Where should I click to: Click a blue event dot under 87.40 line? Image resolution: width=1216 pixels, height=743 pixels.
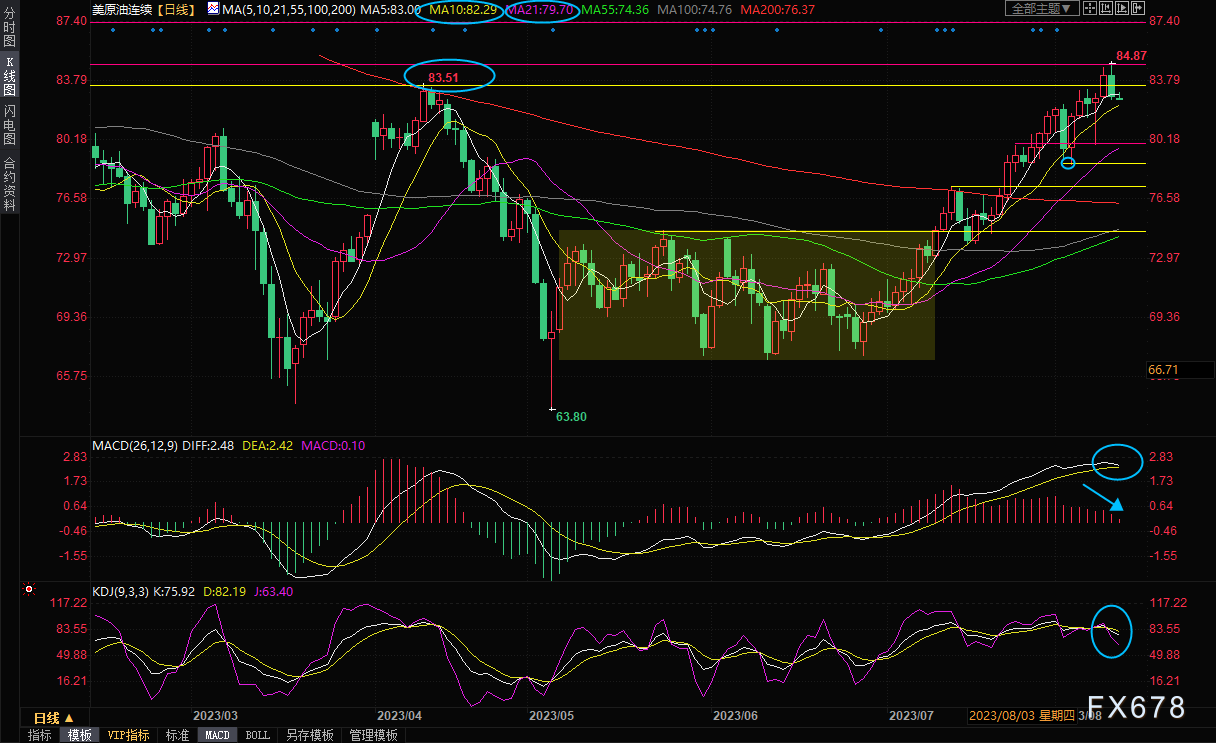[x=112, y=30]
